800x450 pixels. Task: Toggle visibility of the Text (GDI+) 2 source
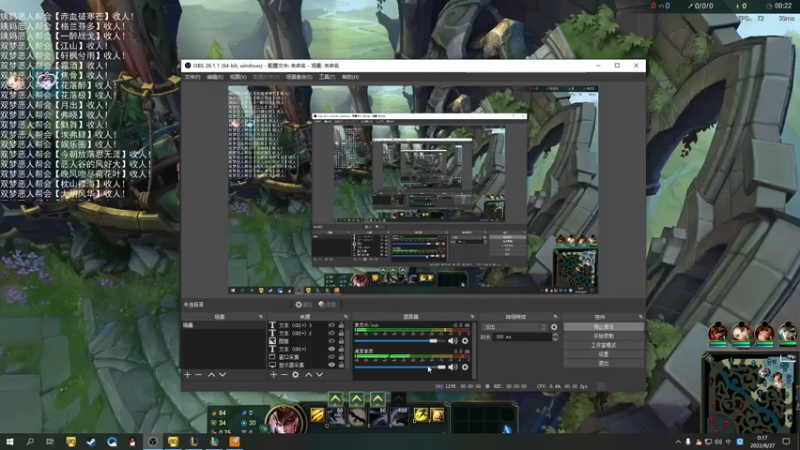tap(332, 333)
